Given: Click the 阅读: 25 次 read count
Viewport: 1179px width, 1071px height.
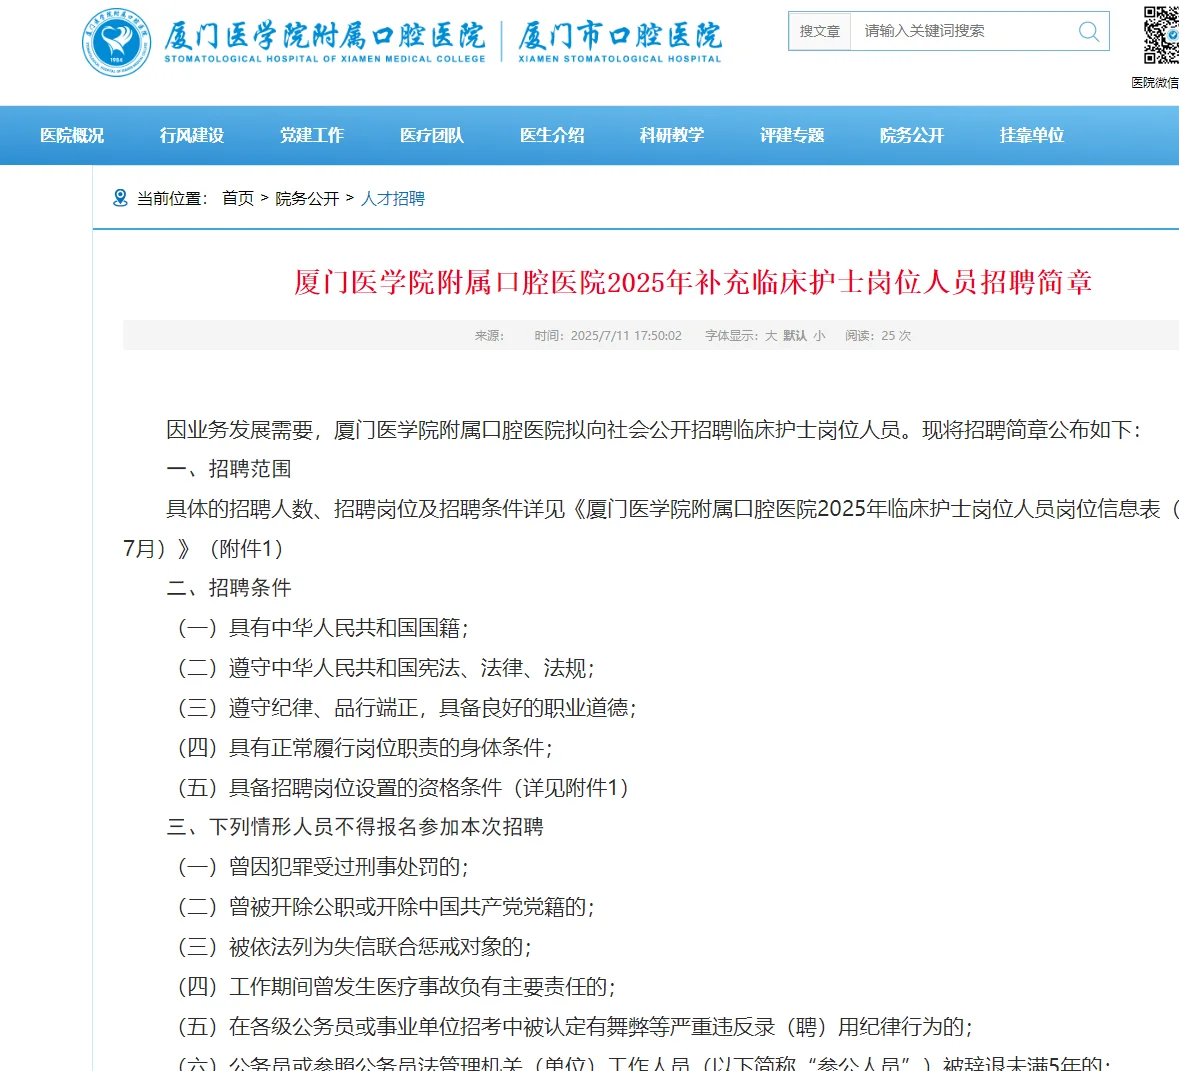Looking at the screenshot, I should click(x=877, y=335).
